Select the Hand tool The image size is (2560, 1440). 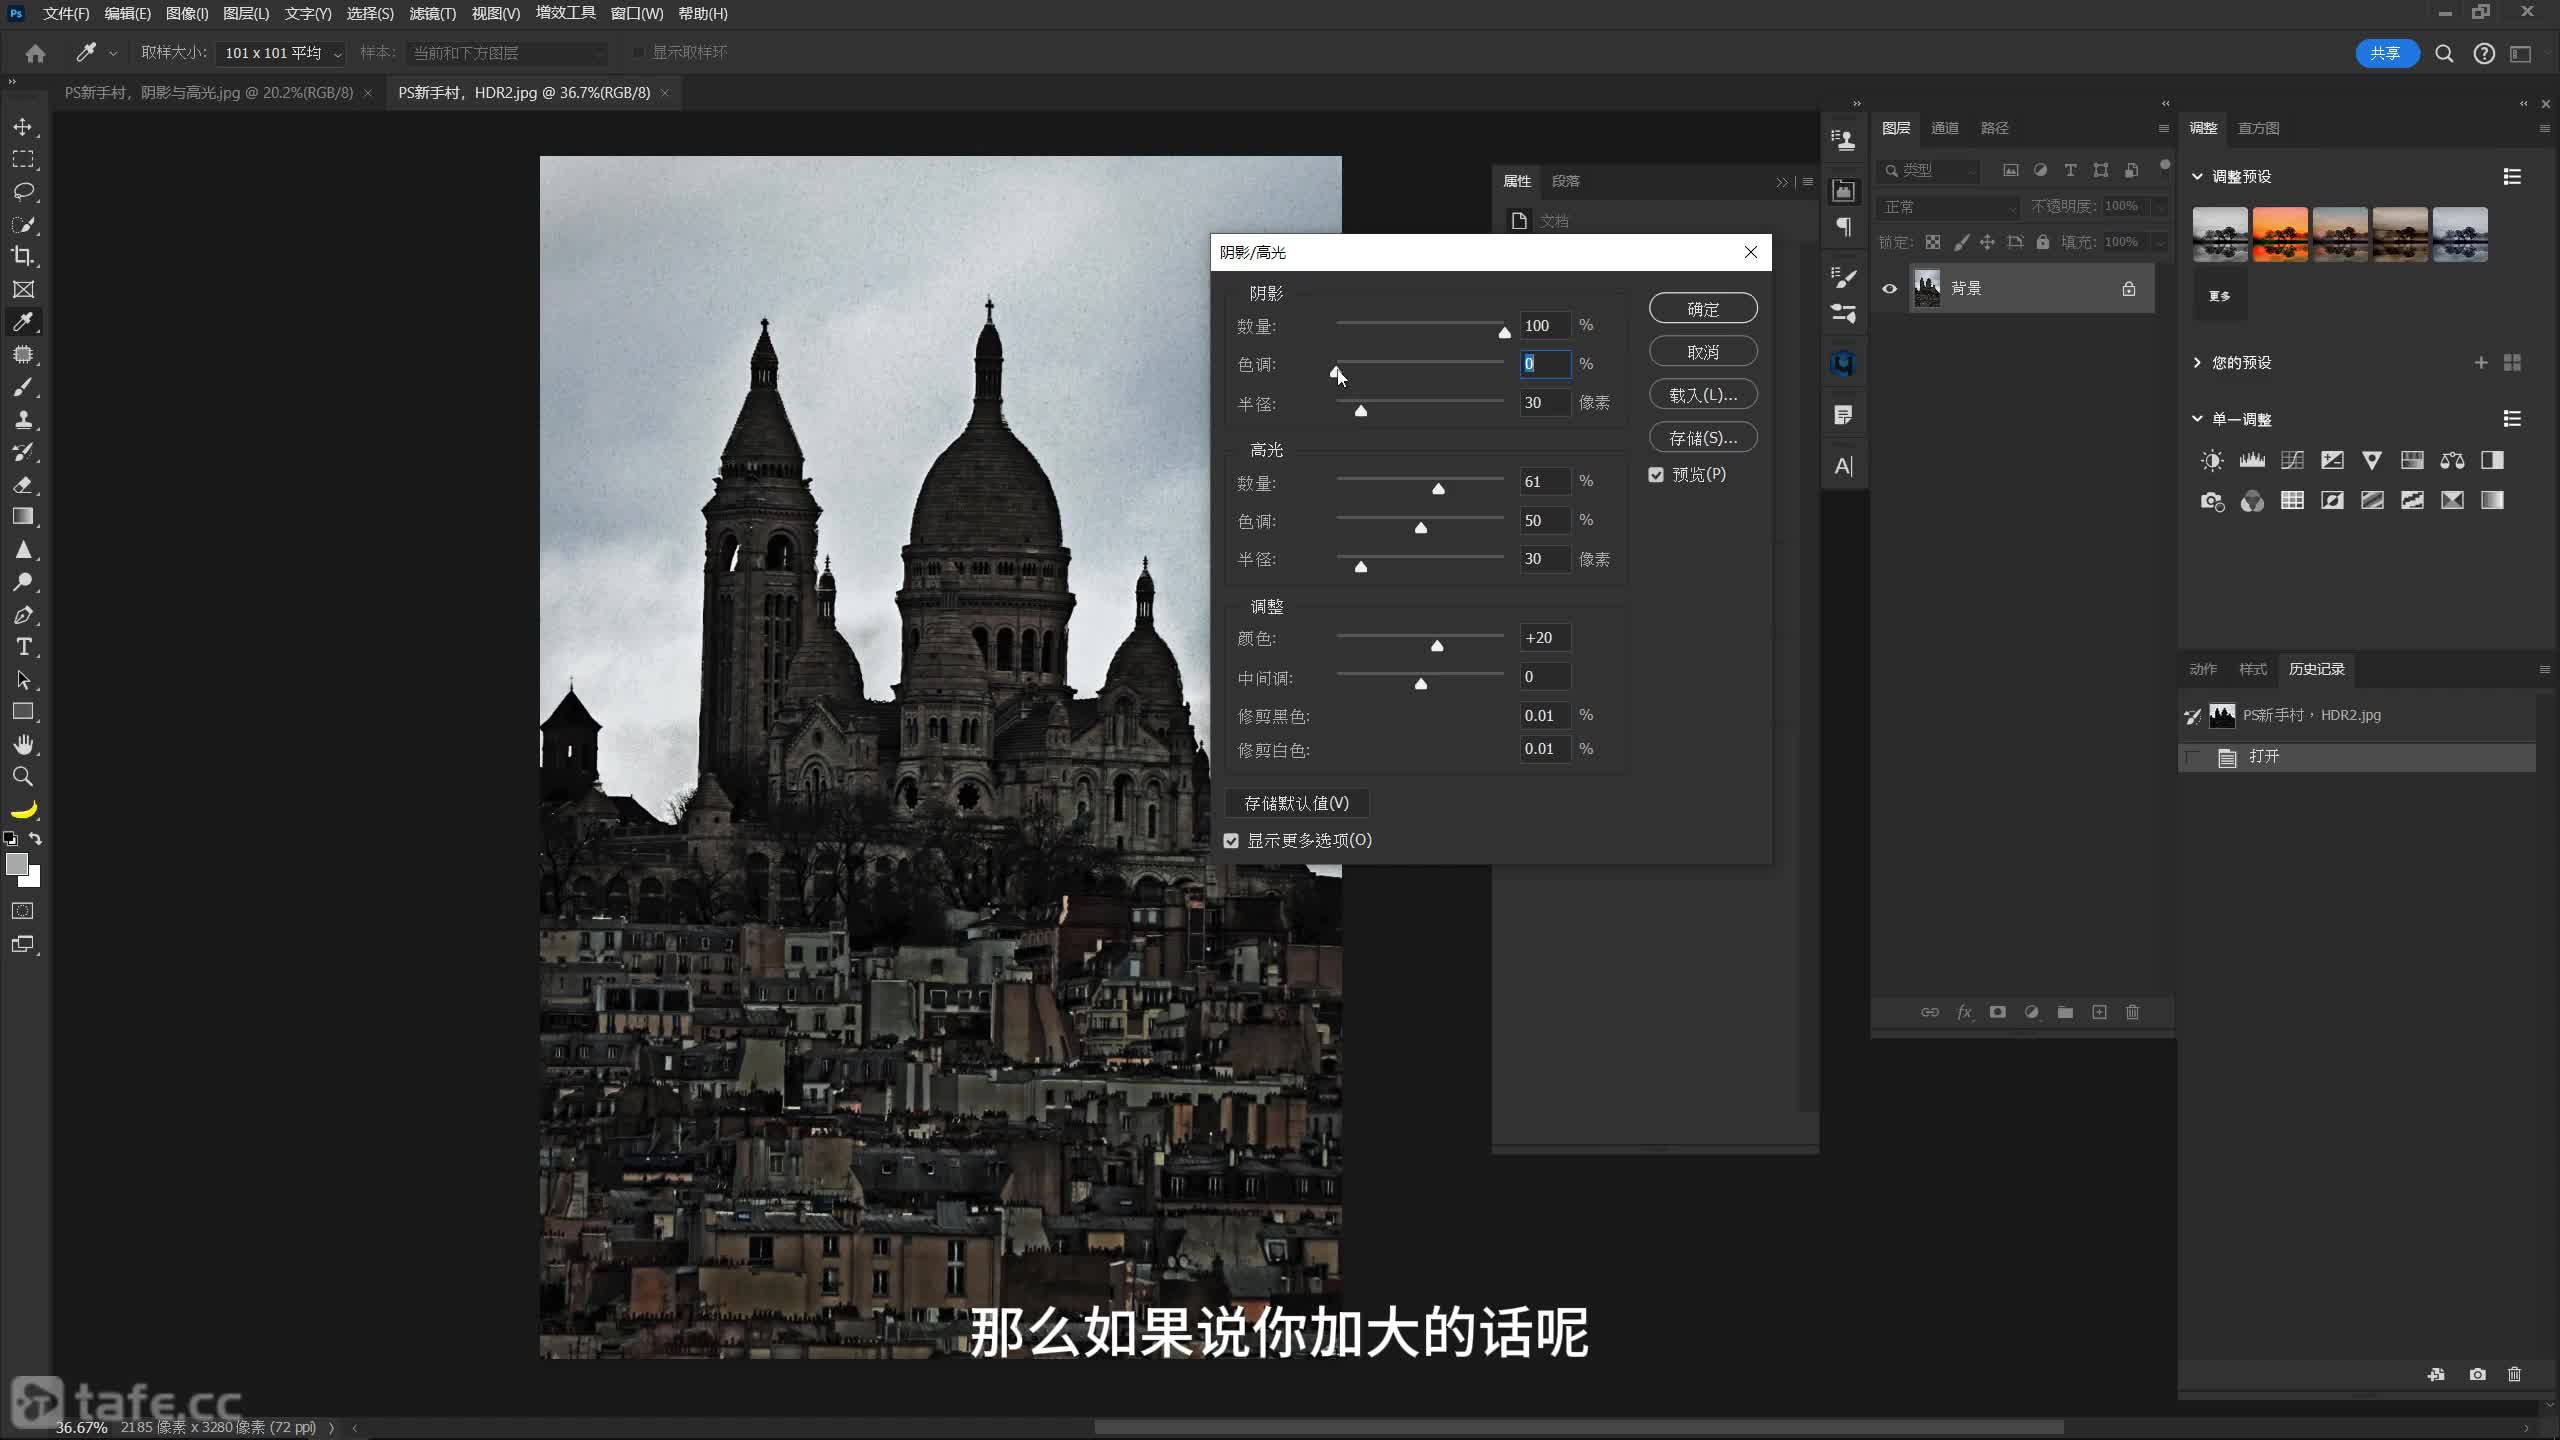tap(23, 744)
